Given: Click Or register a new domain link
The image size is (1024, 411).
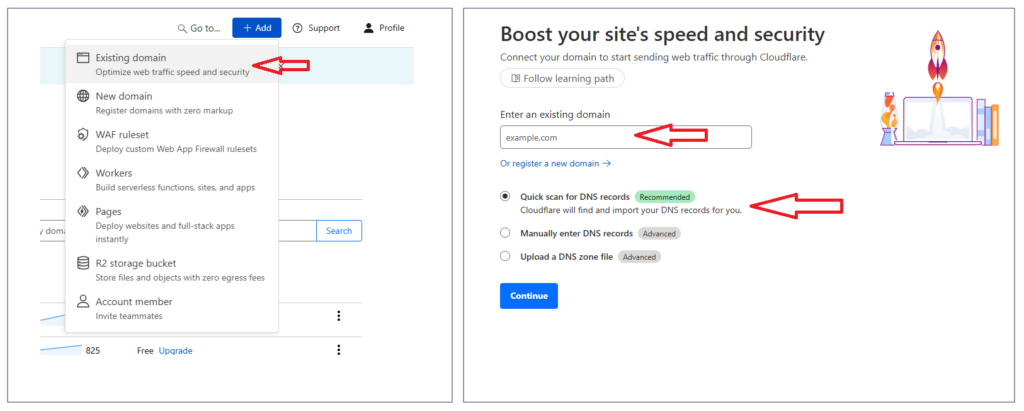Looking at the screenshot, I should click(x=555, y=163).
